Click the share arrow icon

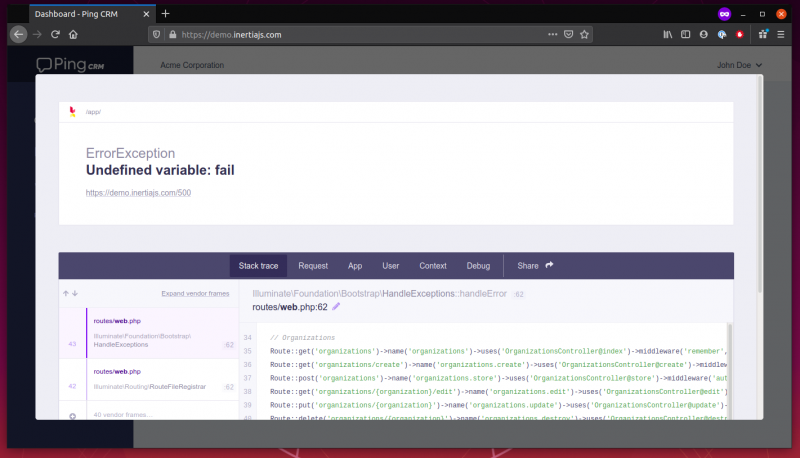[549, 265]
